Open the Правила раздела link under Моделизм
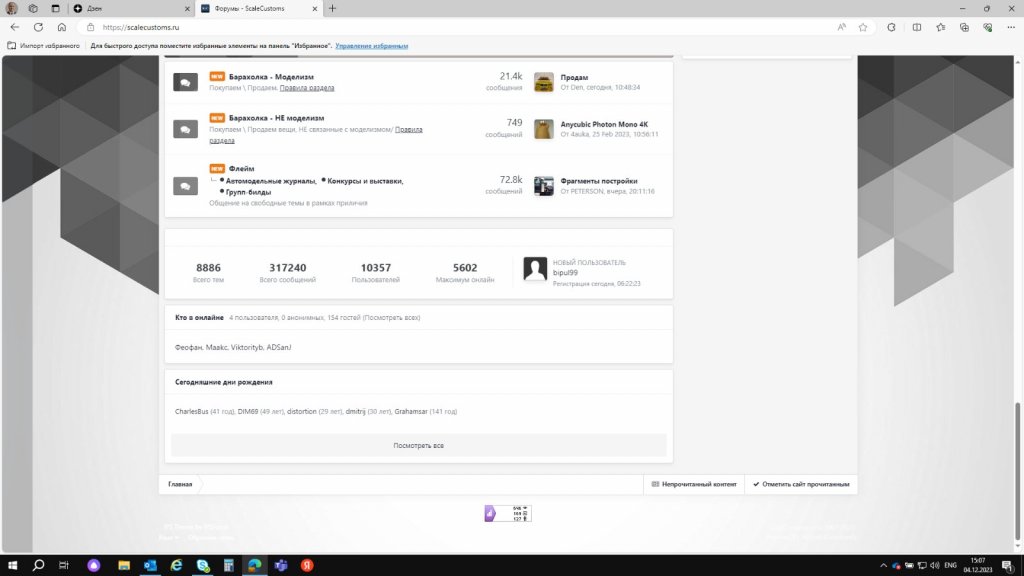 tap(307, 88)
